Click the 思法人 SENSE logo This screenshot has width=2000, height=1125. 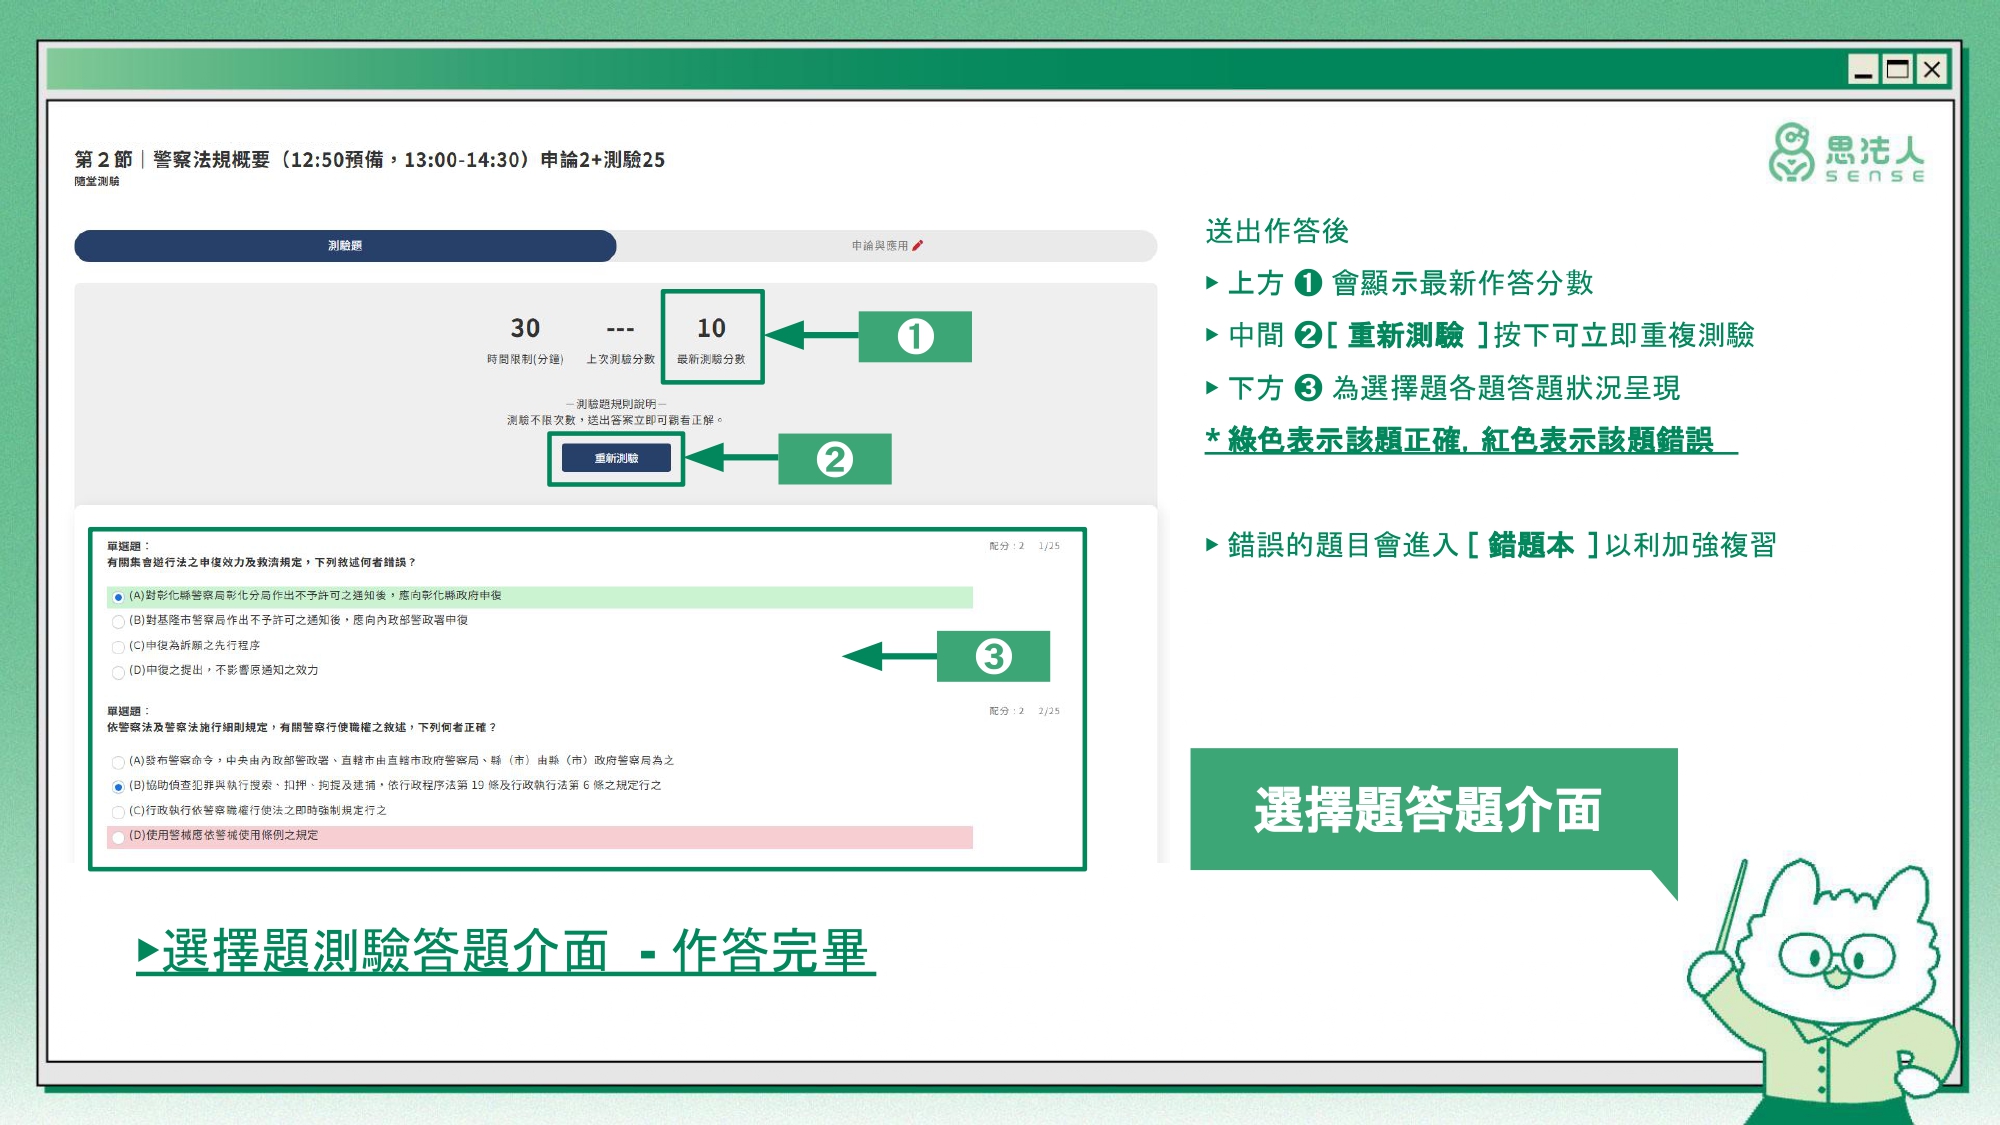[x=1846, y=154]
